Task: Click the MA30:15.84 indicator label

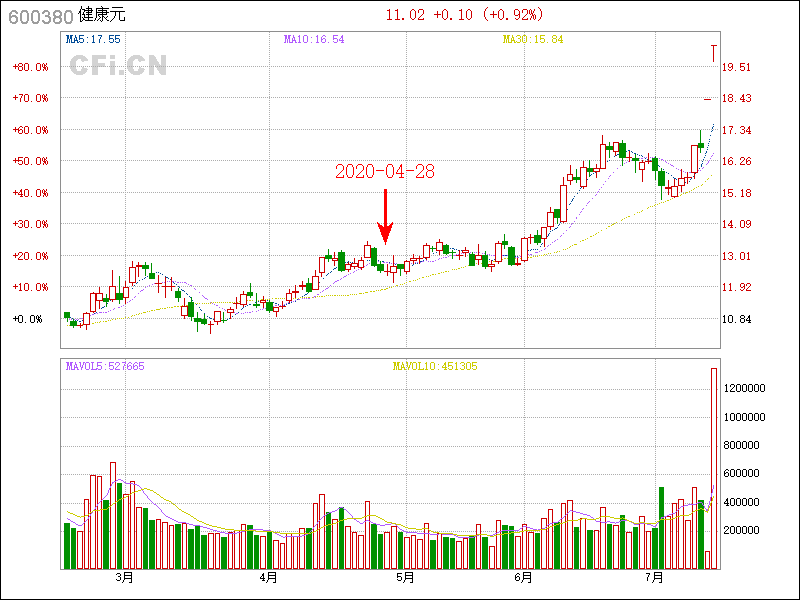Action: pos(533,40)
